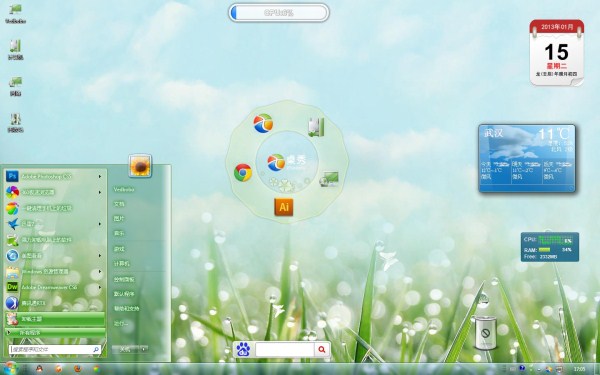
Task: Click the Chrome icon in the circular launcher
Action: click(x=243, y=173)
